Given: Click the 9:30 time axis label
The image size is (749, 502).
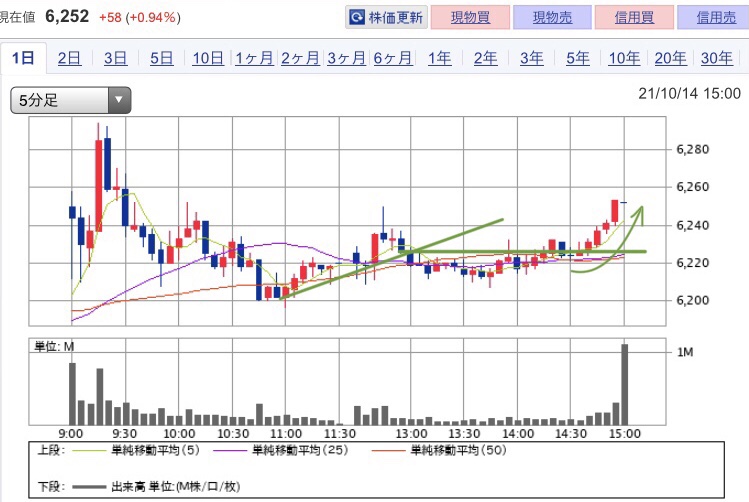Looking at the screenshot, I should pos(125,434).
